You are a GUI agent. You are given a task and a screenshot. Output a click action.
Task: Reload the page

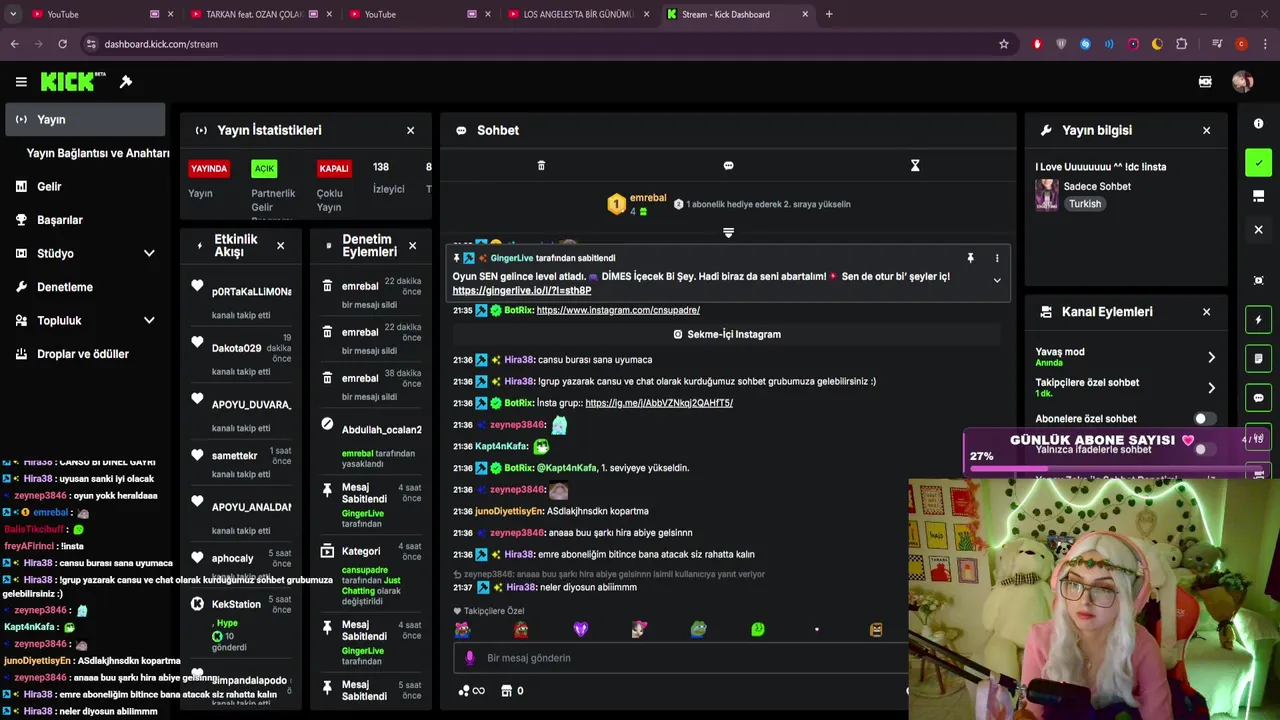[x=62, y=44]
